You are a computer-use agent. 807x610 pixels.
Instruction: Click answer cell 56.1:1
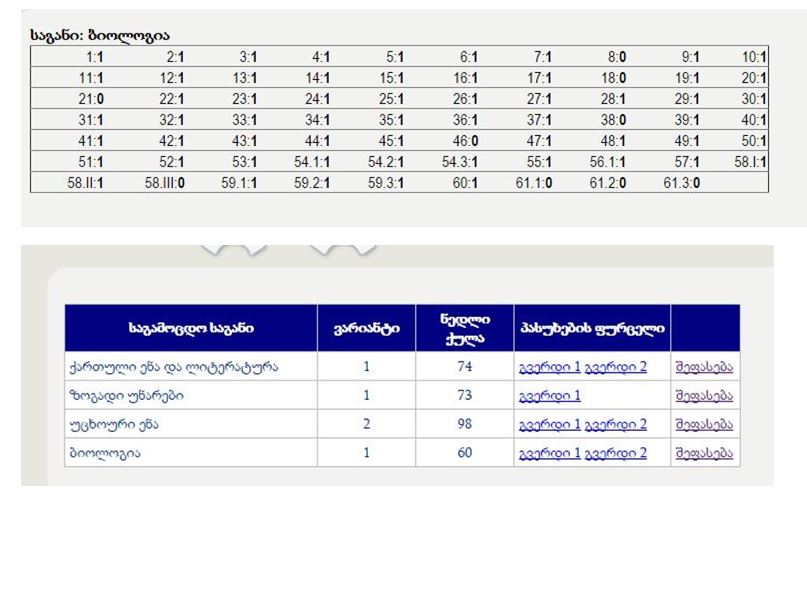pos(608,162)
